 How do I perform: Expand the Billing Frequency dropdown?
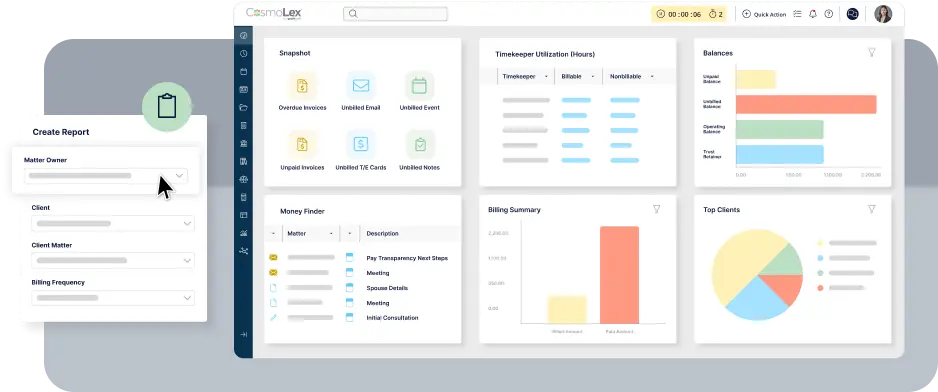[113, 297]
